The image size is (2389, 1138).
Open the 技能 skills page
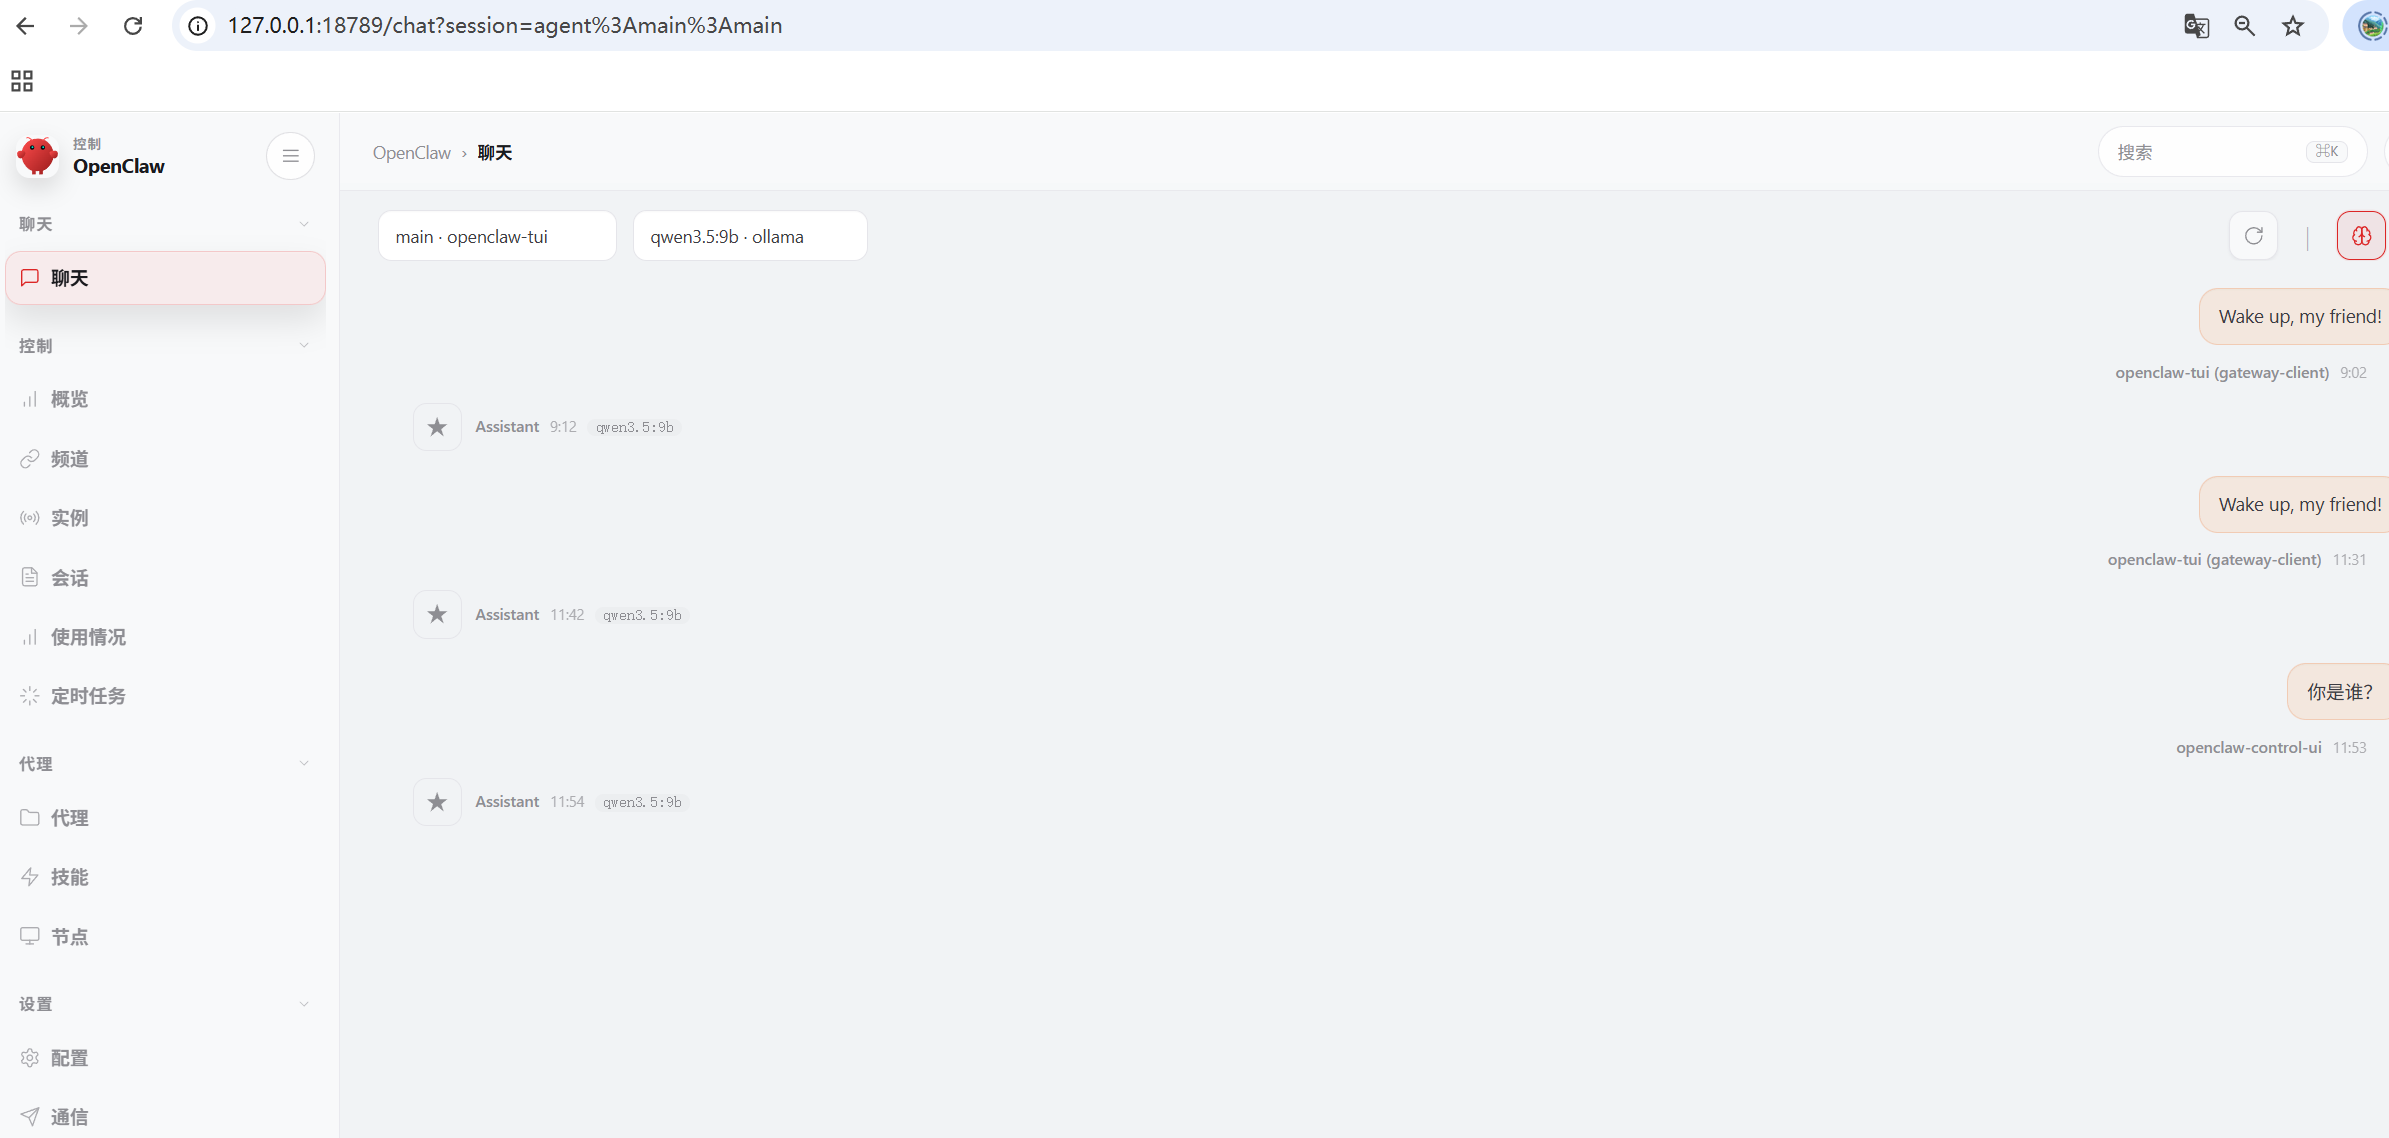point(69,877)
